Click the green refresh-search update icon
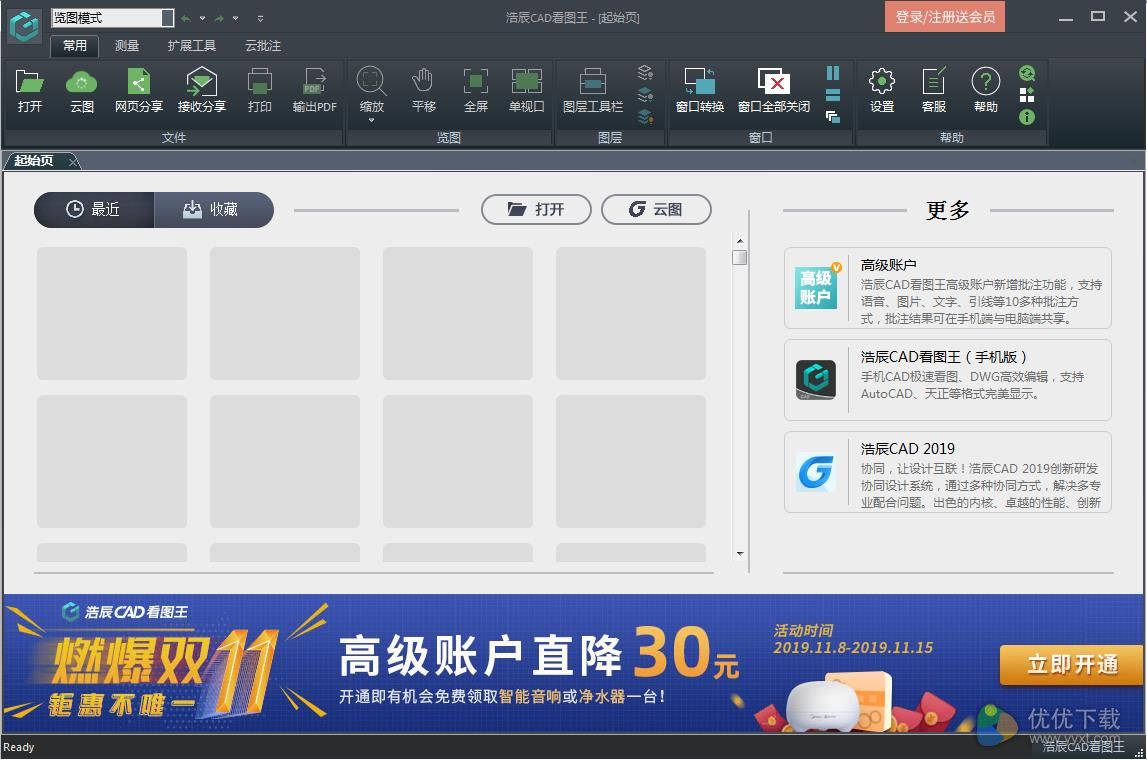The image size is (1147, 760). pyautogui.click(x=1027, y=72)
